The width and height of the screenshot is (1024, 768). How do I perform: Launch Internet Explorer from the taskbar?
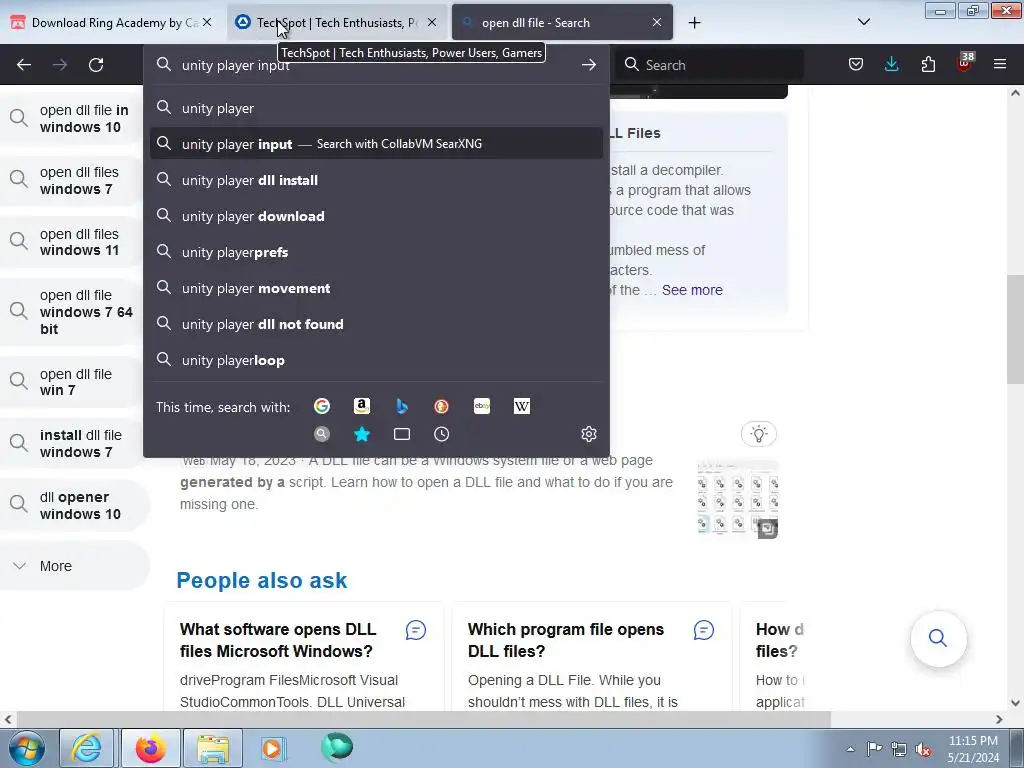[x=86, y=748]
